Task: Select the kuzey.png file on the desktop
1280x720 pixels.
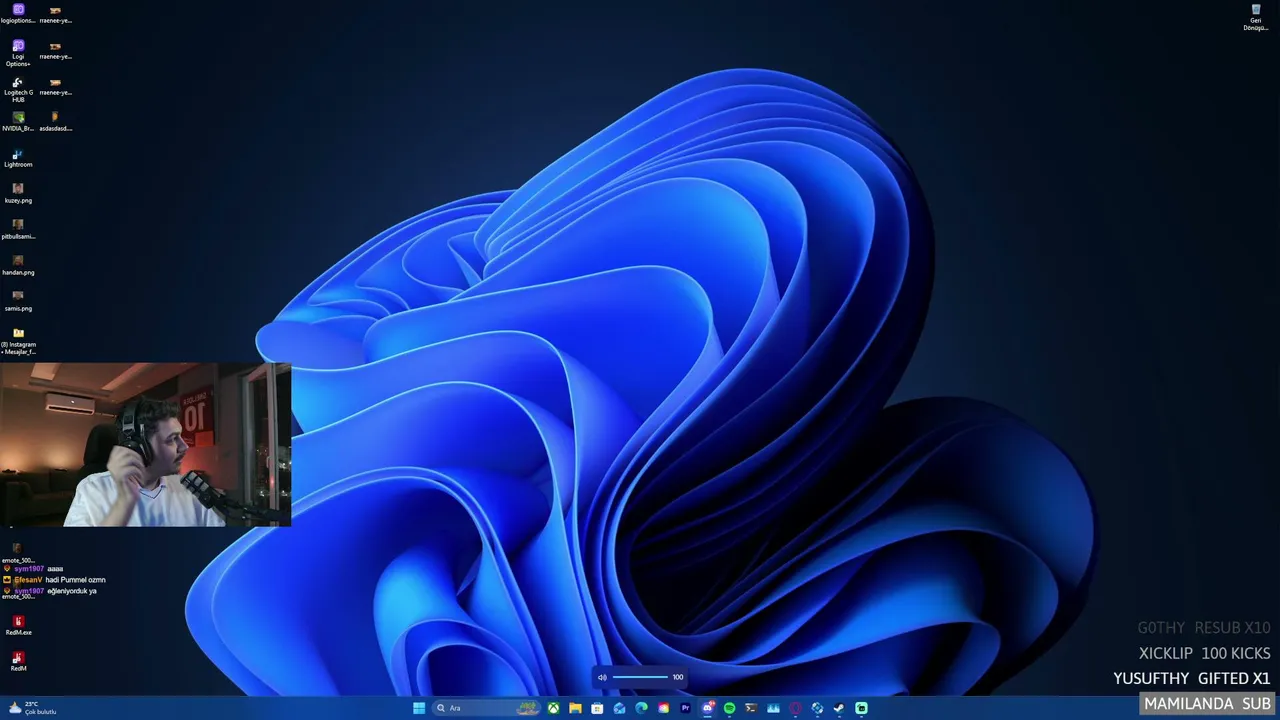Action: (18, 193)
